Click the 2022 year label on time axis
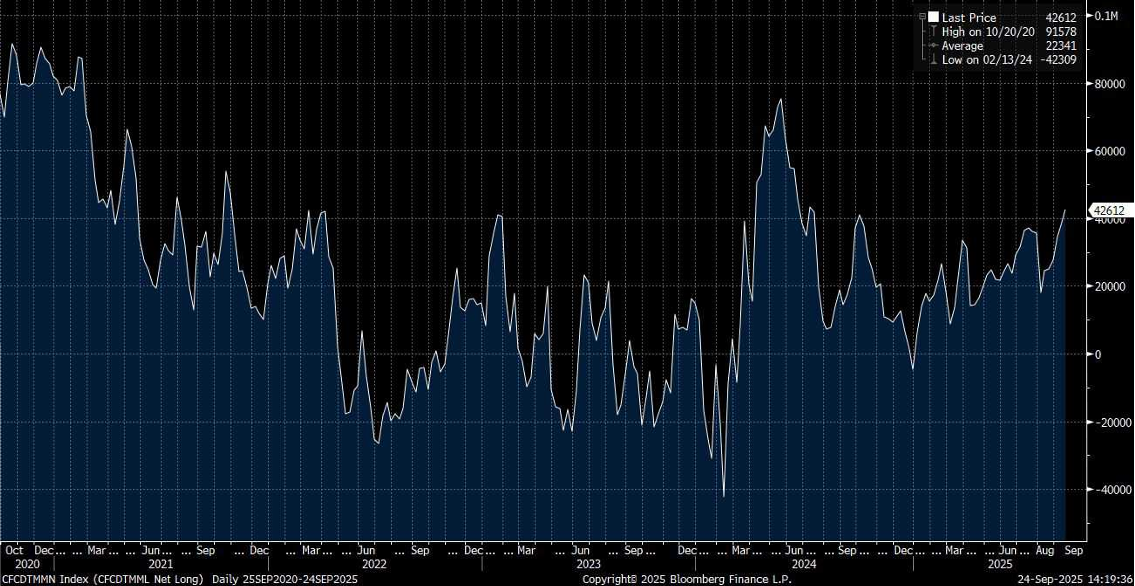The image size is (1135, 586). [x=374, y=564]
